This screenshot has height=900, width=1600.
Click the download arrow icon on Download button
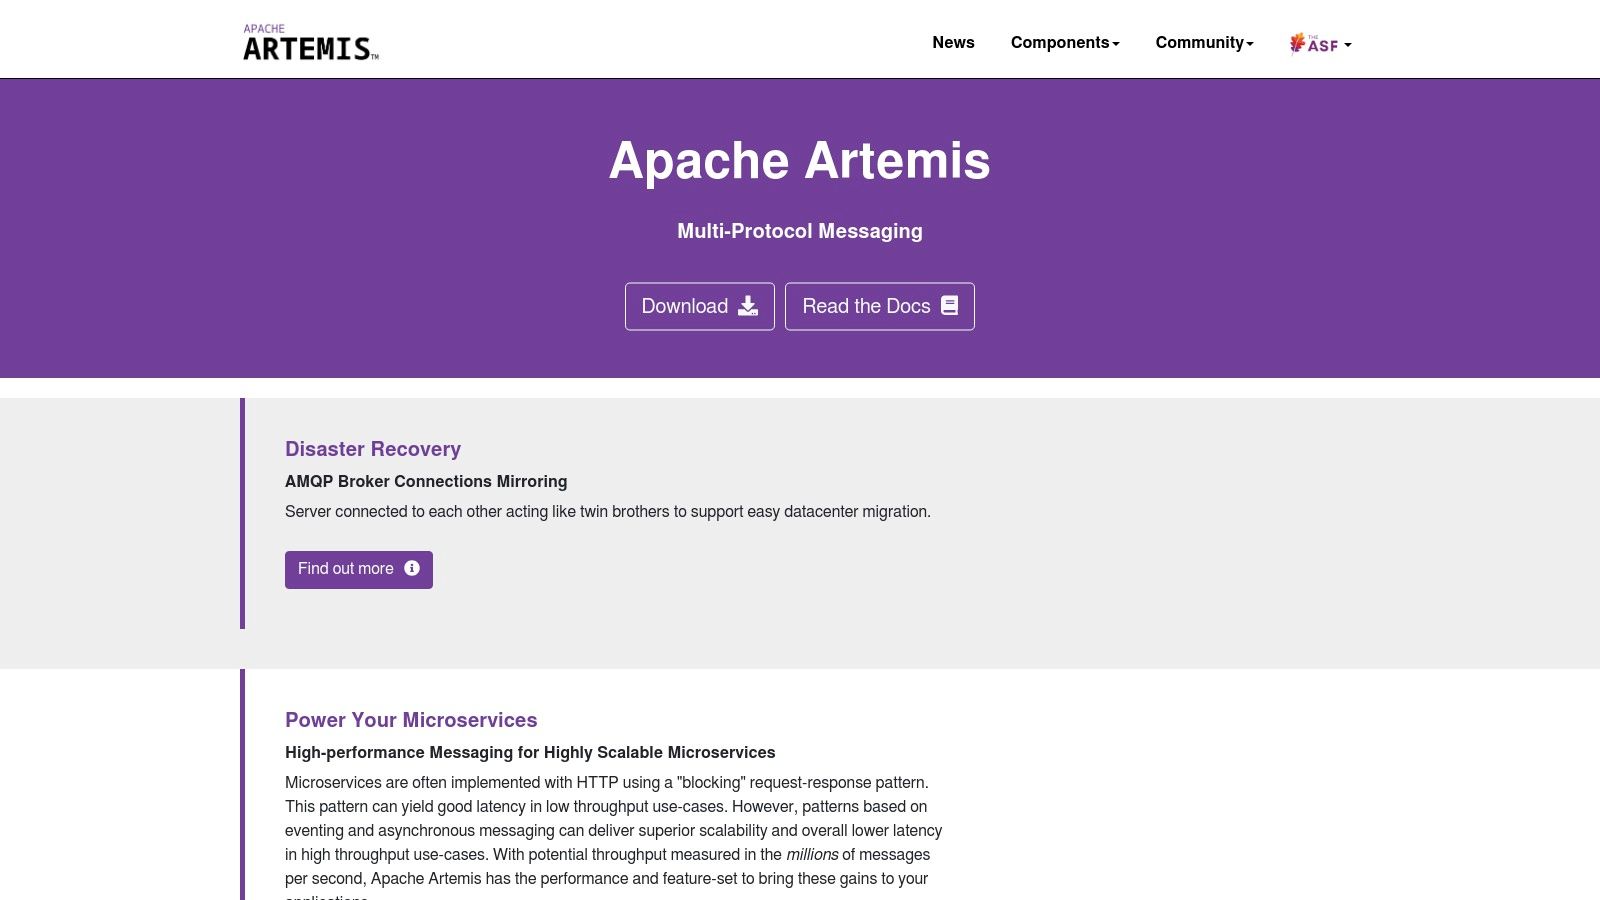(x=748, y=307)
